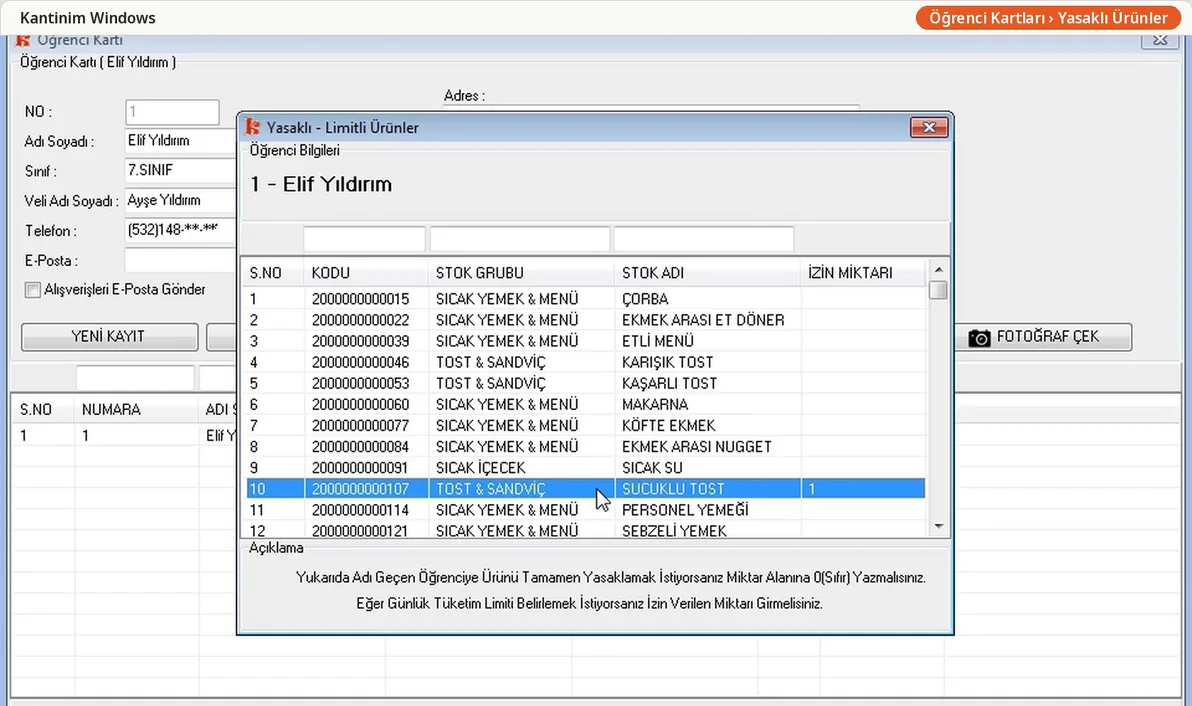Click the Telefon input field
The height and width of the screenshot is (706, 1192).
coord(181,230)
